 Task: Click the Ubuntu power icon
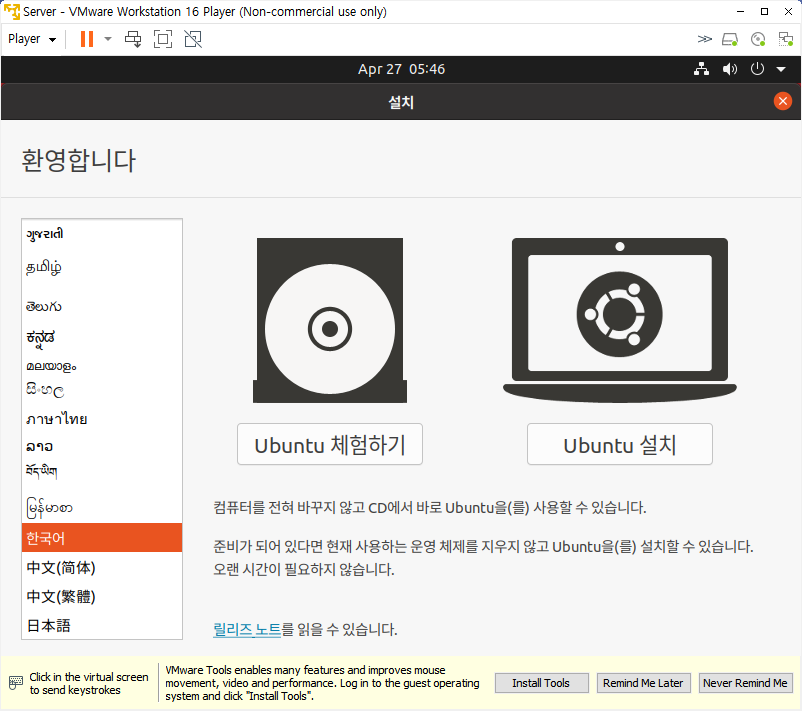[757, 69]
